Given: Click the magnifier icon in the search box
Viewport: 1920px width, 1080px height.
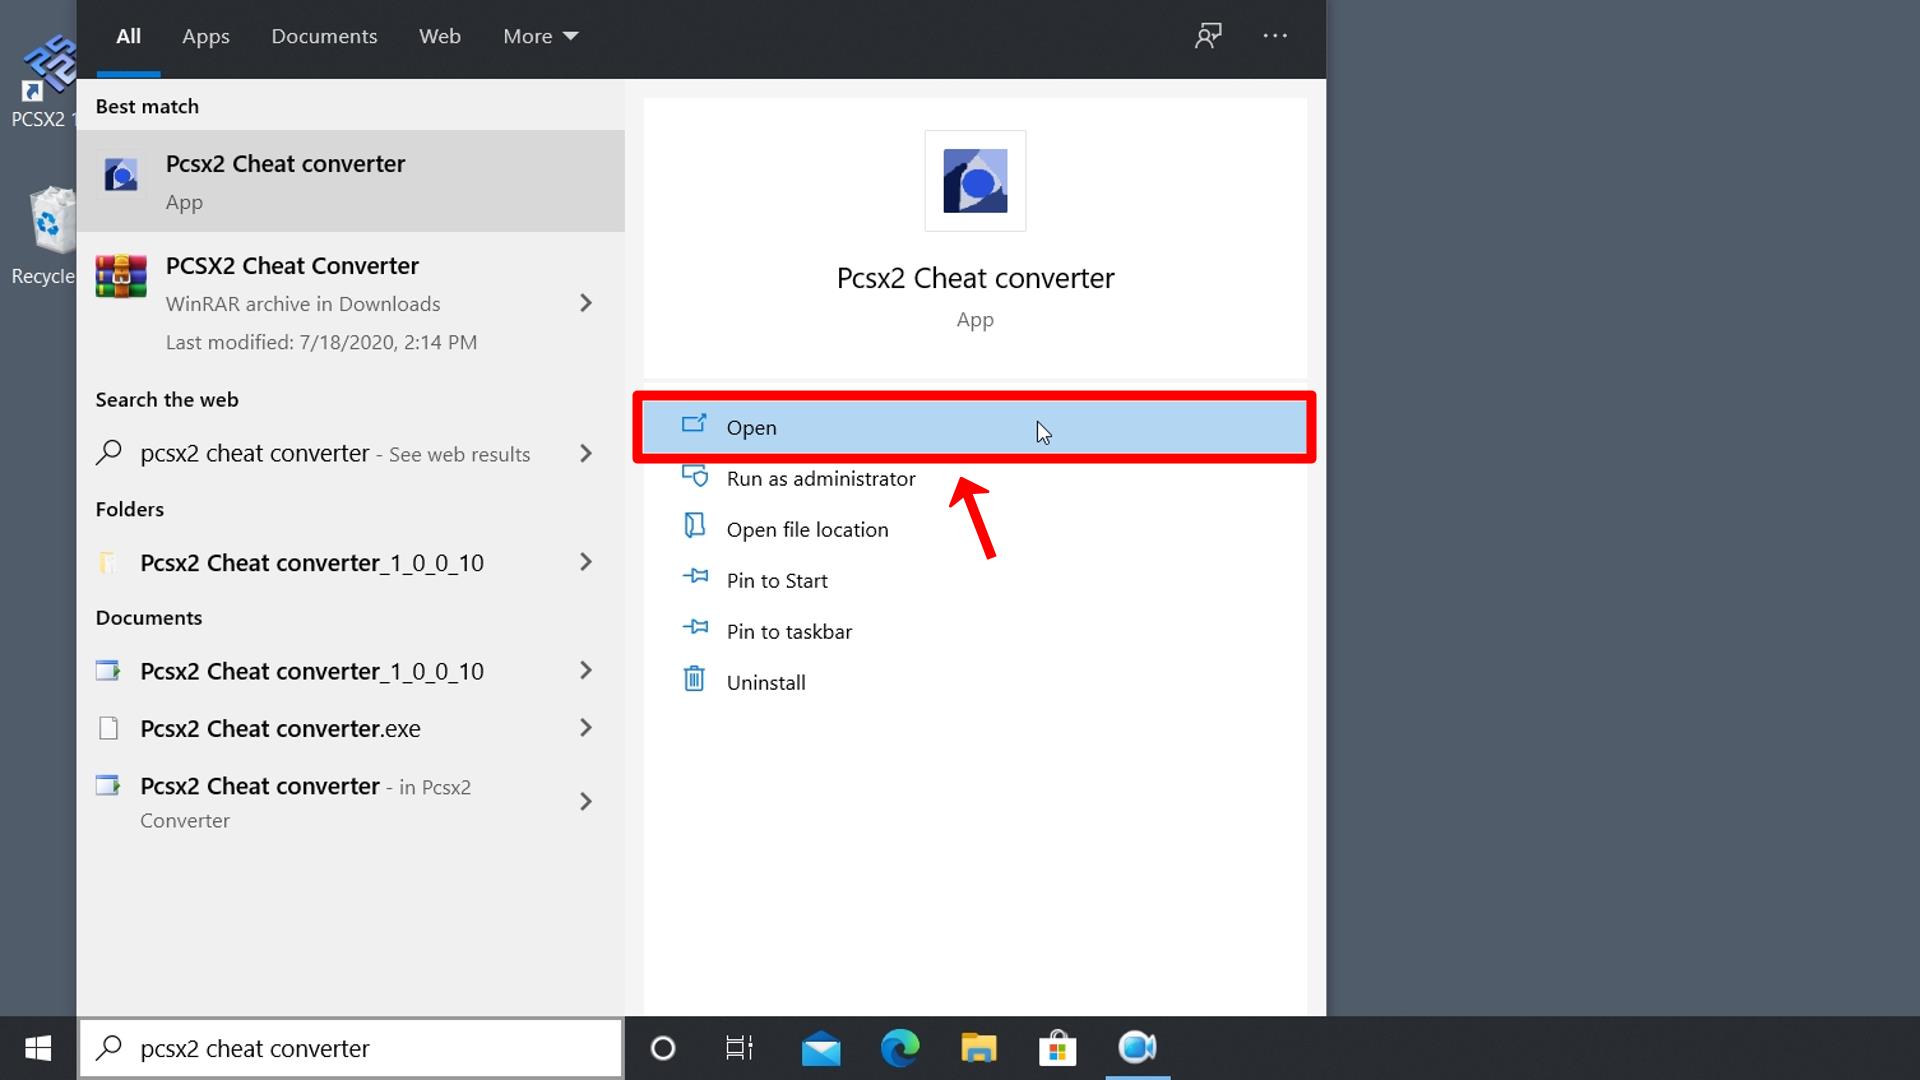Looking at the screenshot, I should [x=109, y=1047].
